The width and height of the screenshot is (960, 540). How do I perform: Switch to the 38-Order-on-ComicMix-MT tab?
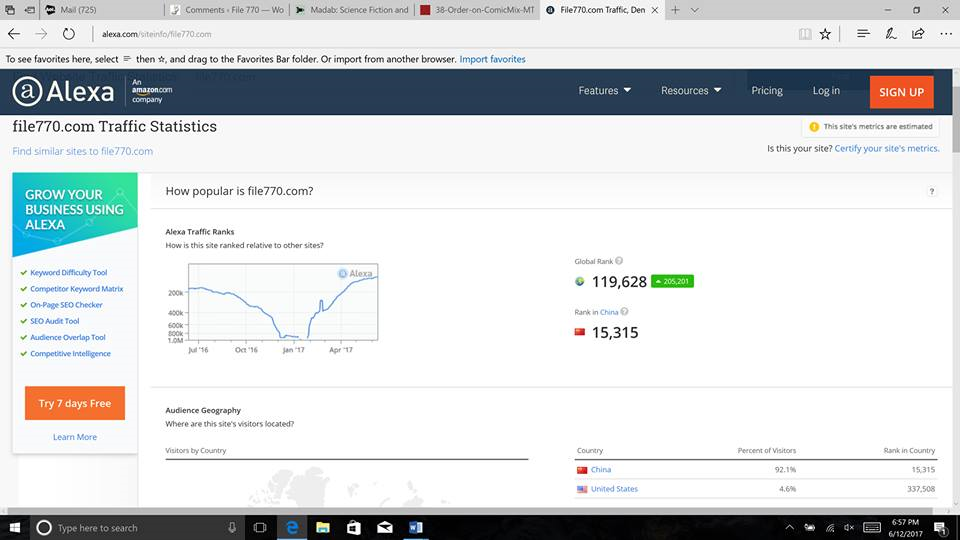474,10
